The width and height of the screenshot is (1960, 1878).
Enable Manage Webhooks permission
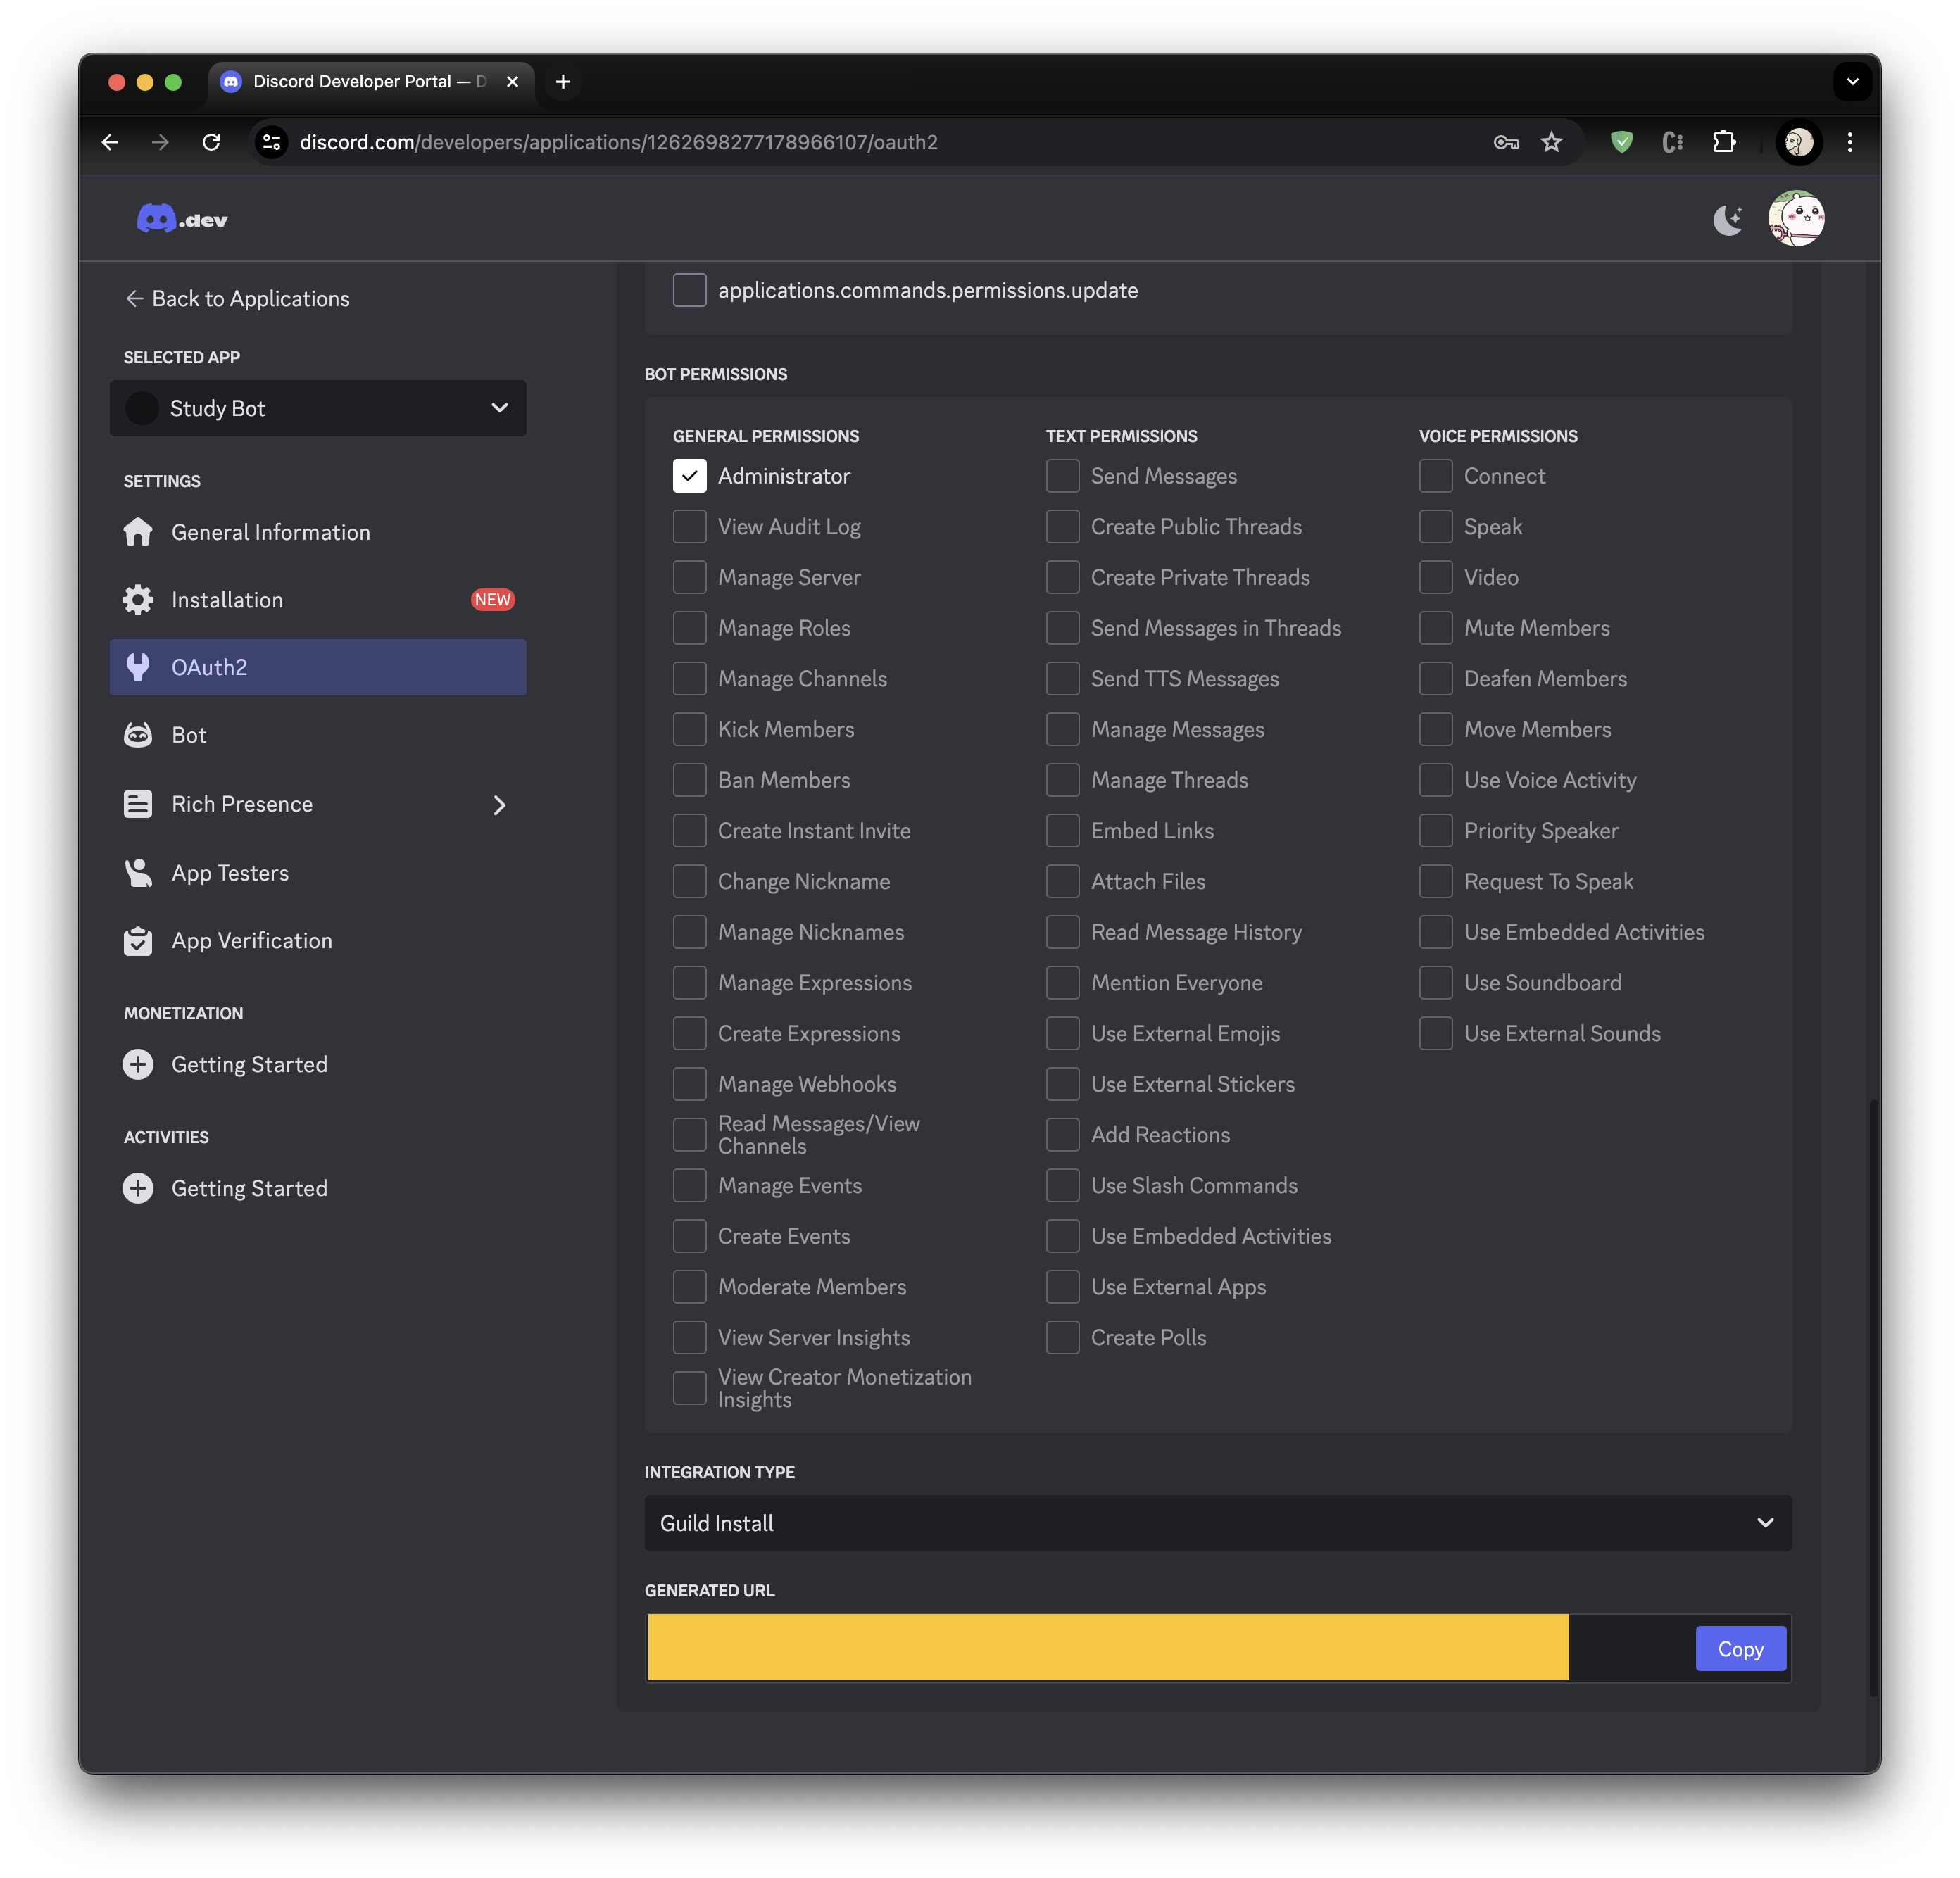click(690, 1084)
